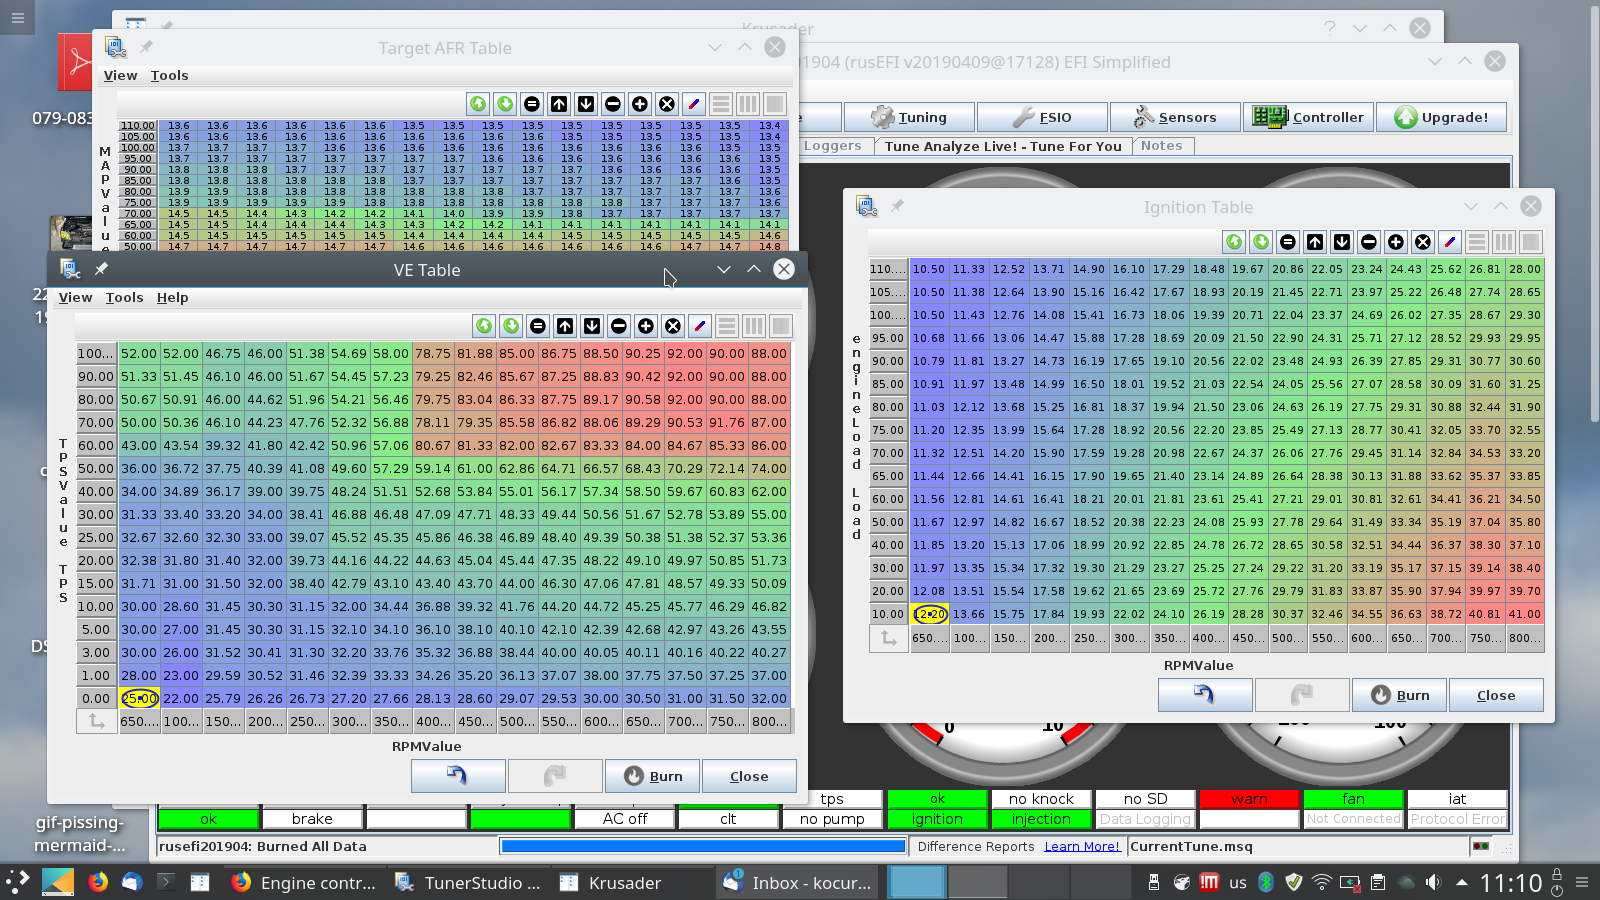Select highlighted 2.20 cell in Ignition Table
Image resolution: width=1600 pixels, height=900 pixels.
coord(929,614)
